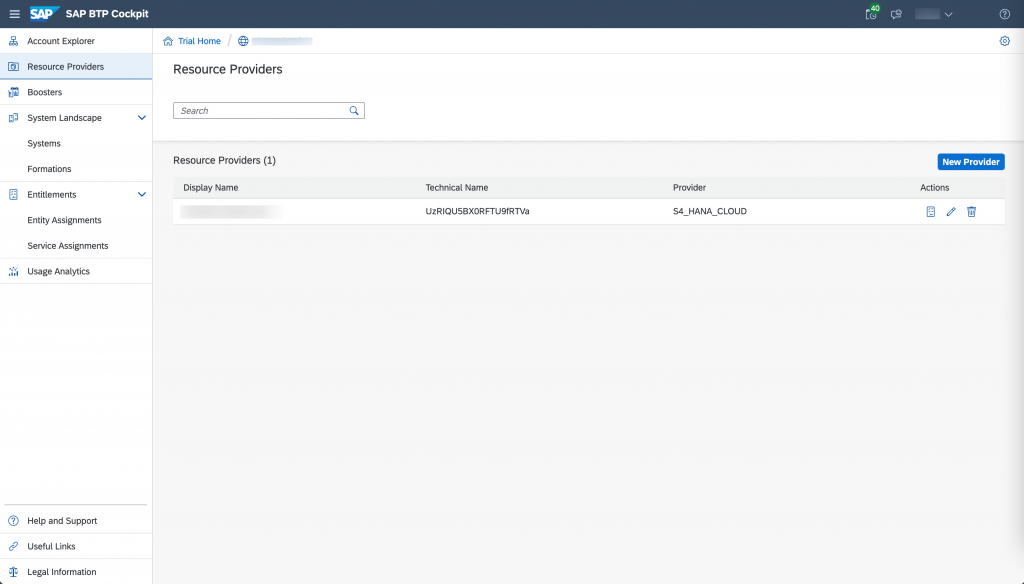Open the hamburger navigation menu
This screenshot has width=1024, height=584.
point(14,14)
